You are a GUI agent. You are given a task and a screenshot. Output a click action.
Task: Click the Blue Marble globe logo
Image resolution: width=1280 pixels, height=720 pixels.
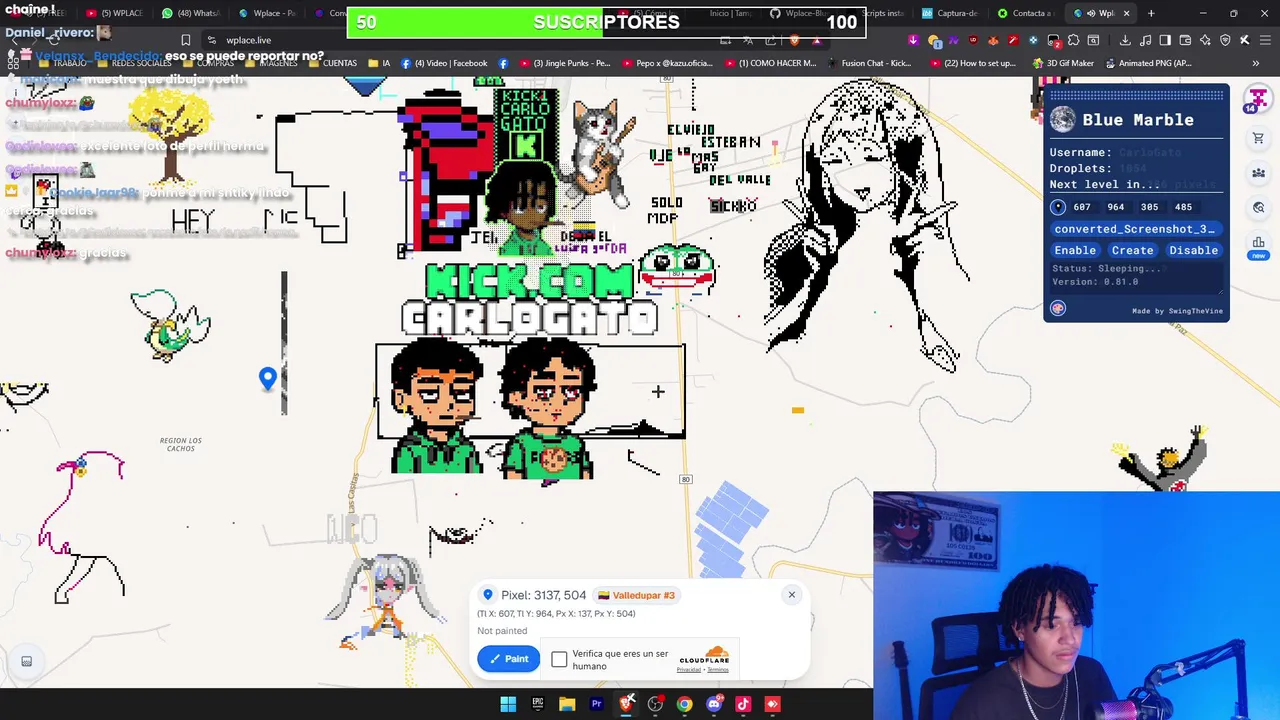tap(1063, 120)
